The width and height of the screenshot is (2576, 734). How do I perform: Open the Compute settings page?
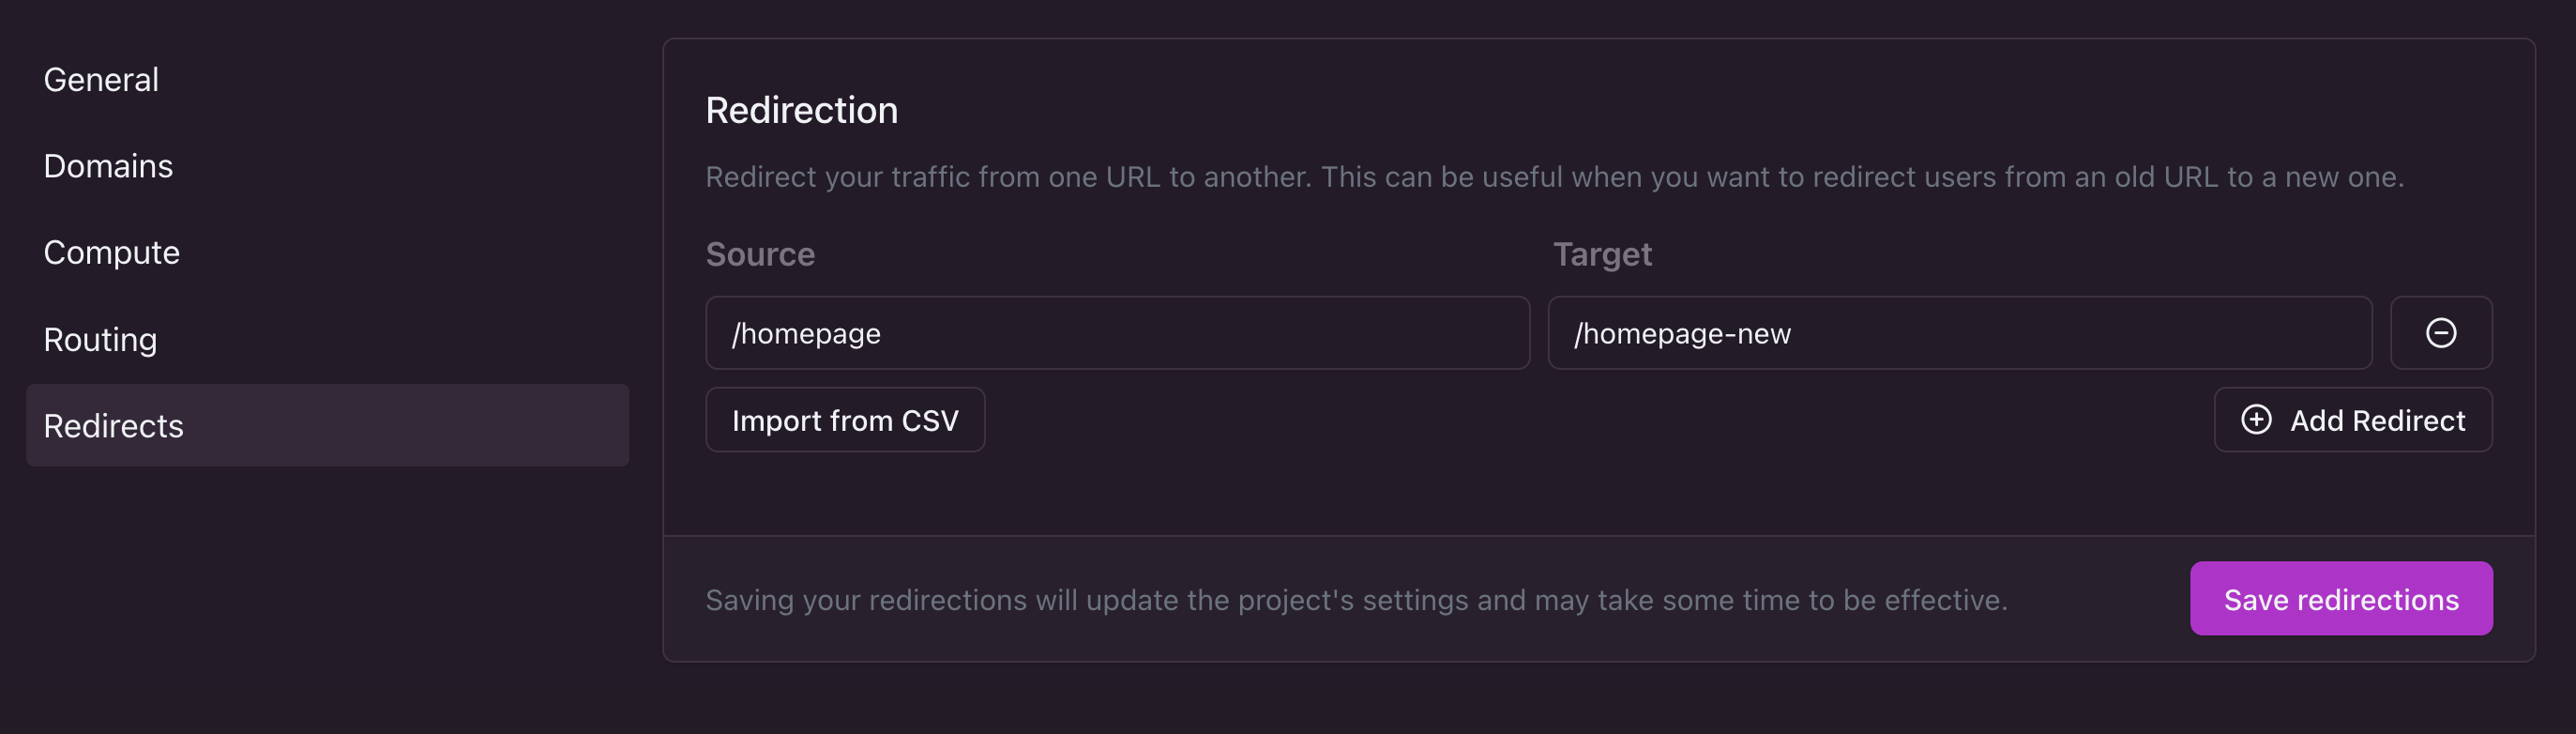pos(111,252)
